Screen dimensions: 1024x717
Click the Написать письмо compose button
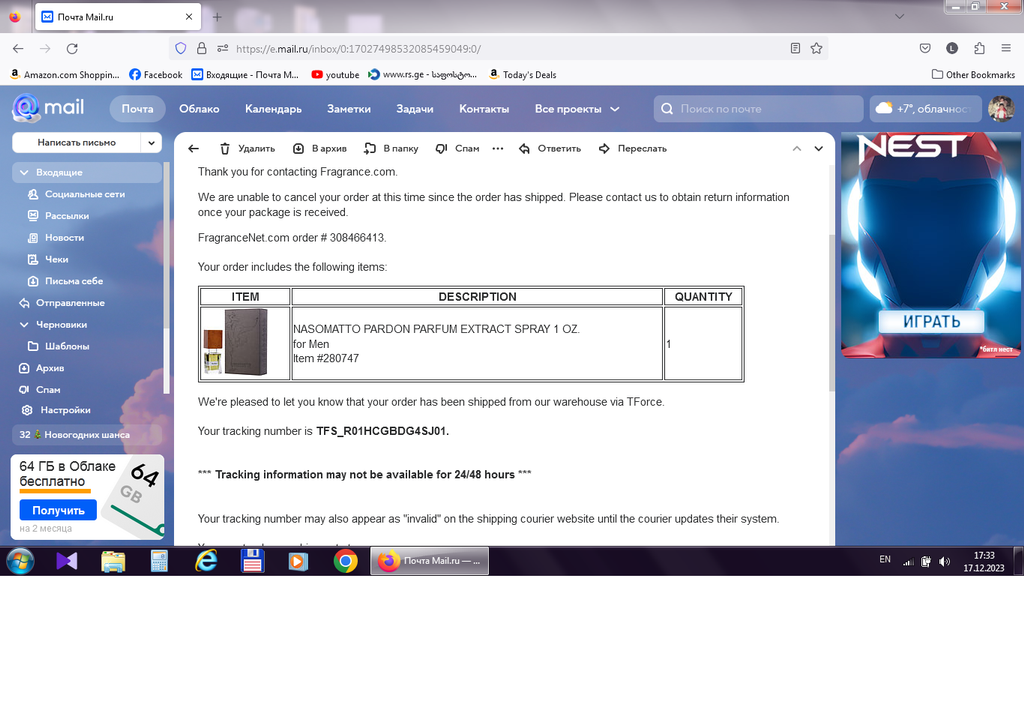point(76,142)
